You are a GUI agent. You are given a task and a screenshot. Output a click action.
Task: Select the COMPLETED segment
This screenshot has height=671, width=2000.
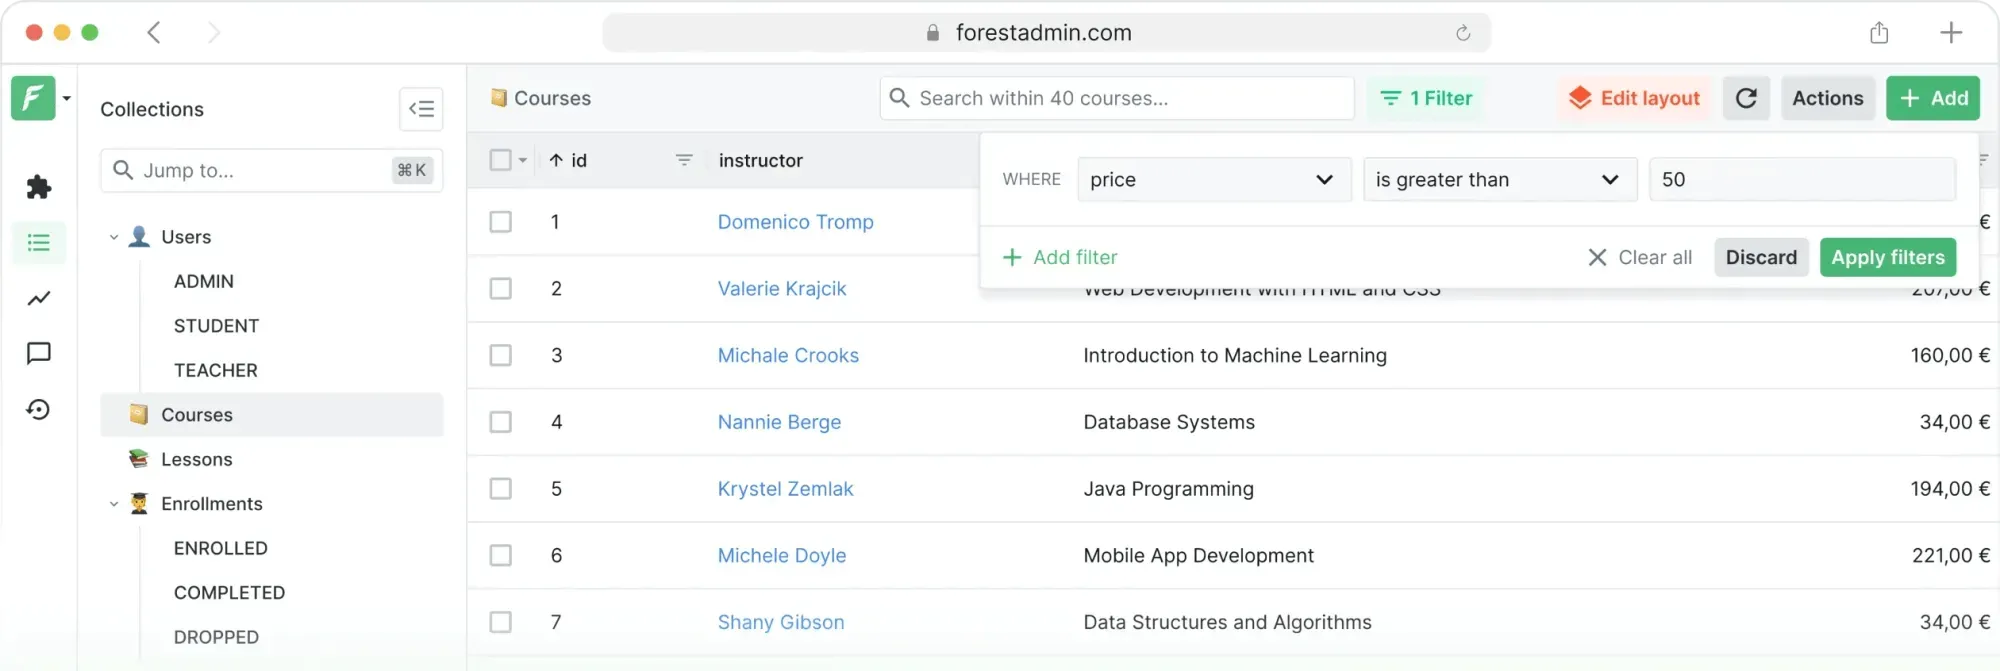click(x=229, y=592)
